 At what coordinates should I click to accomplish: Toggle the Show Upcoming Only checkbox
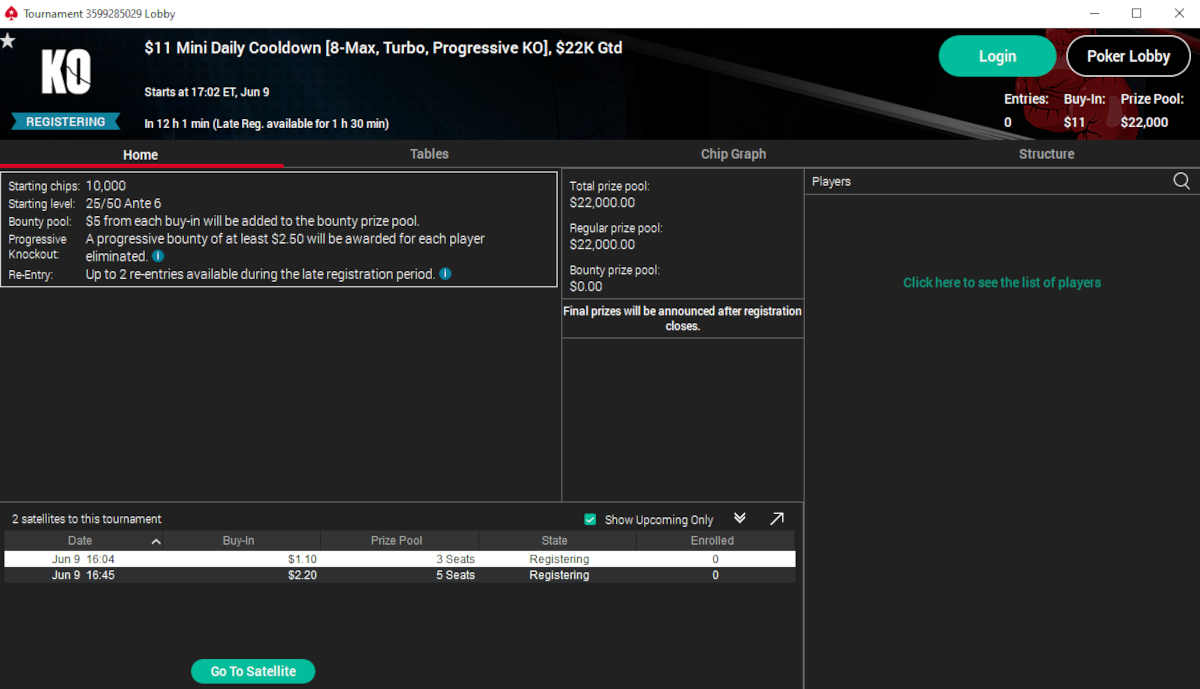pyautogui.click(x=590, y=519)
